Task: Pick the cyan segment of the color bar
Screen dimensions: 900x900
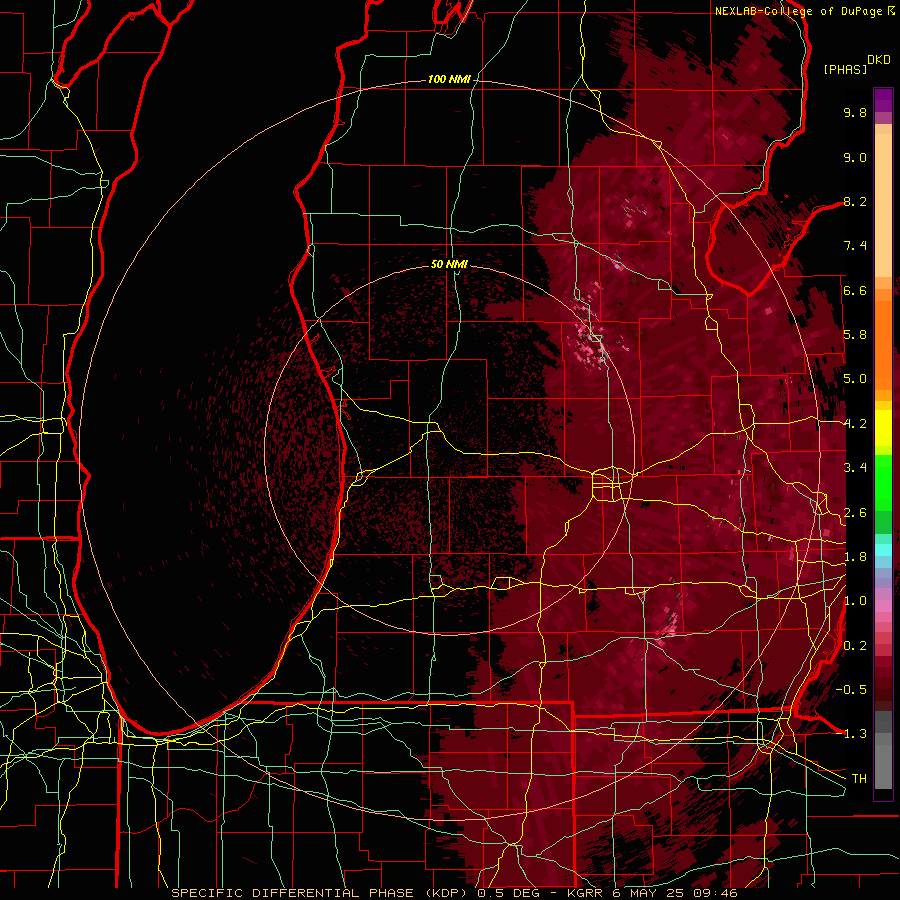Action: point(883,550)
